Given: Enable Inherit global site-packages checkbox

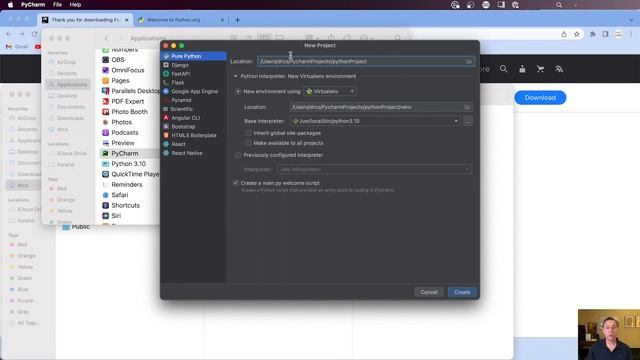Looking at the screenshot, I should (x=248, y=133).
